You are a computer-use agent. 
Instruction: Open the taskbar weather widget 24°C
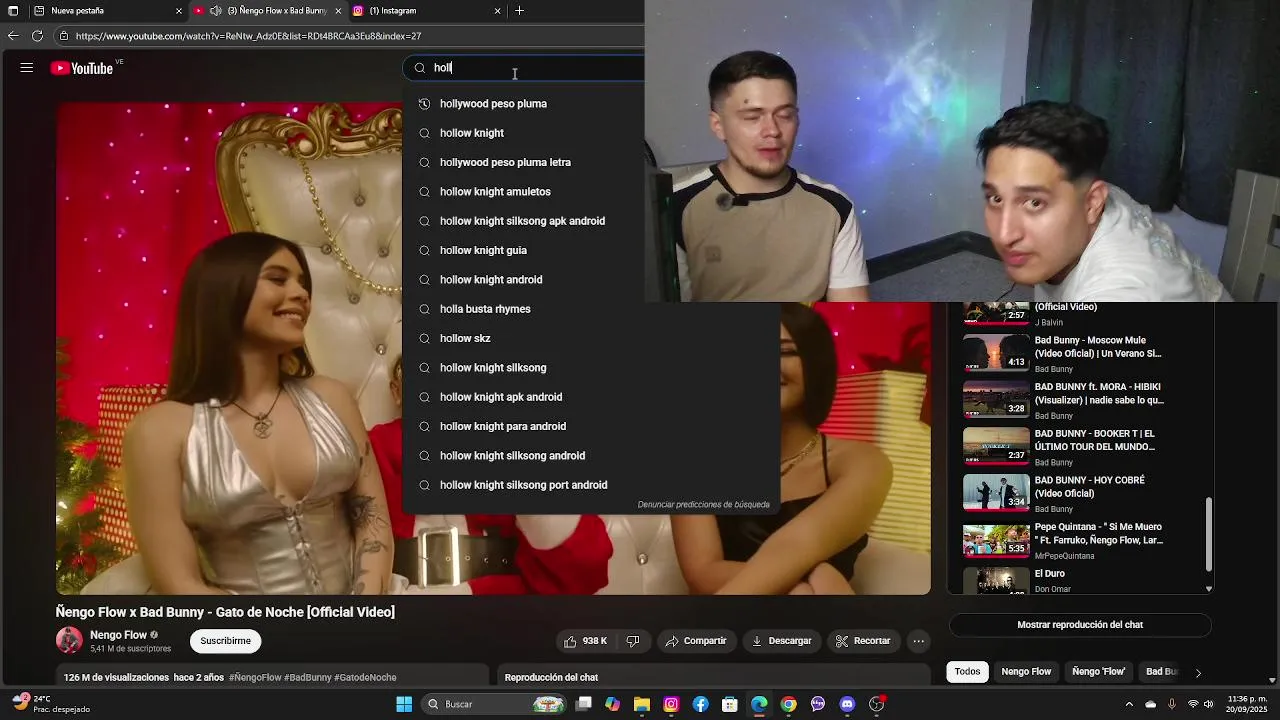[x=52, y=704]
